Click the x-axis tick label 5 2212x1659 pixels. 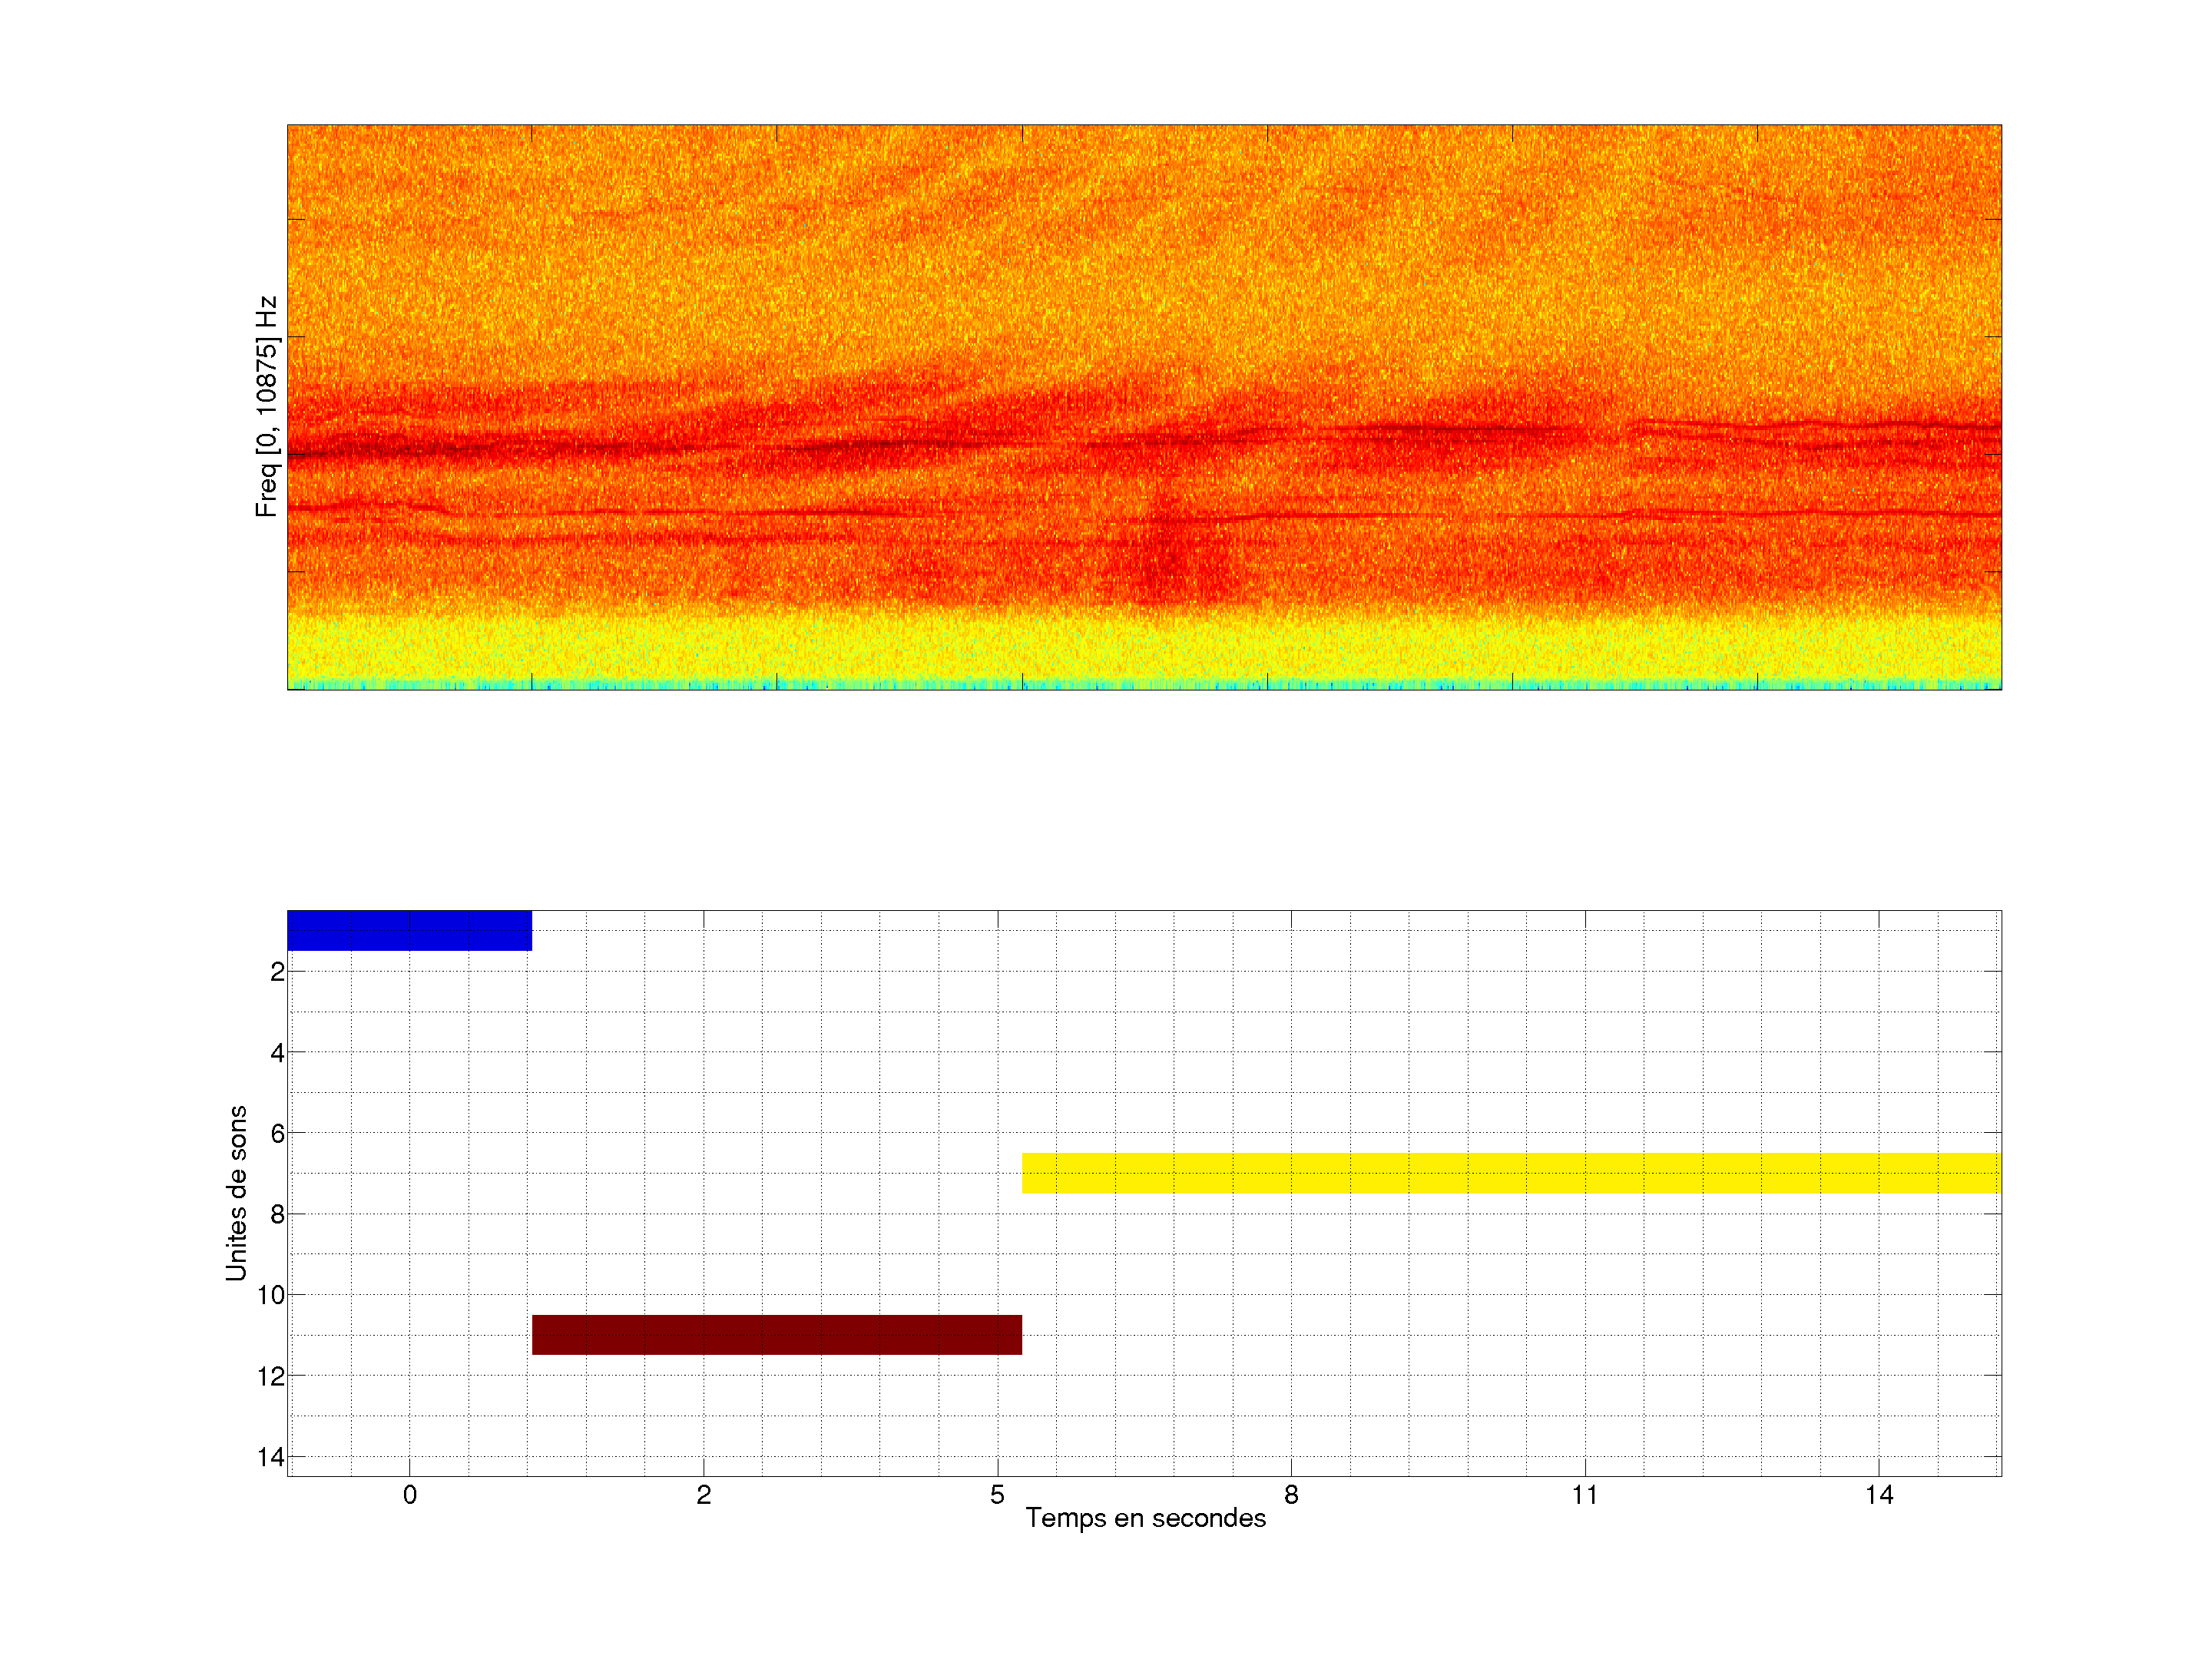click(997, 1495)
